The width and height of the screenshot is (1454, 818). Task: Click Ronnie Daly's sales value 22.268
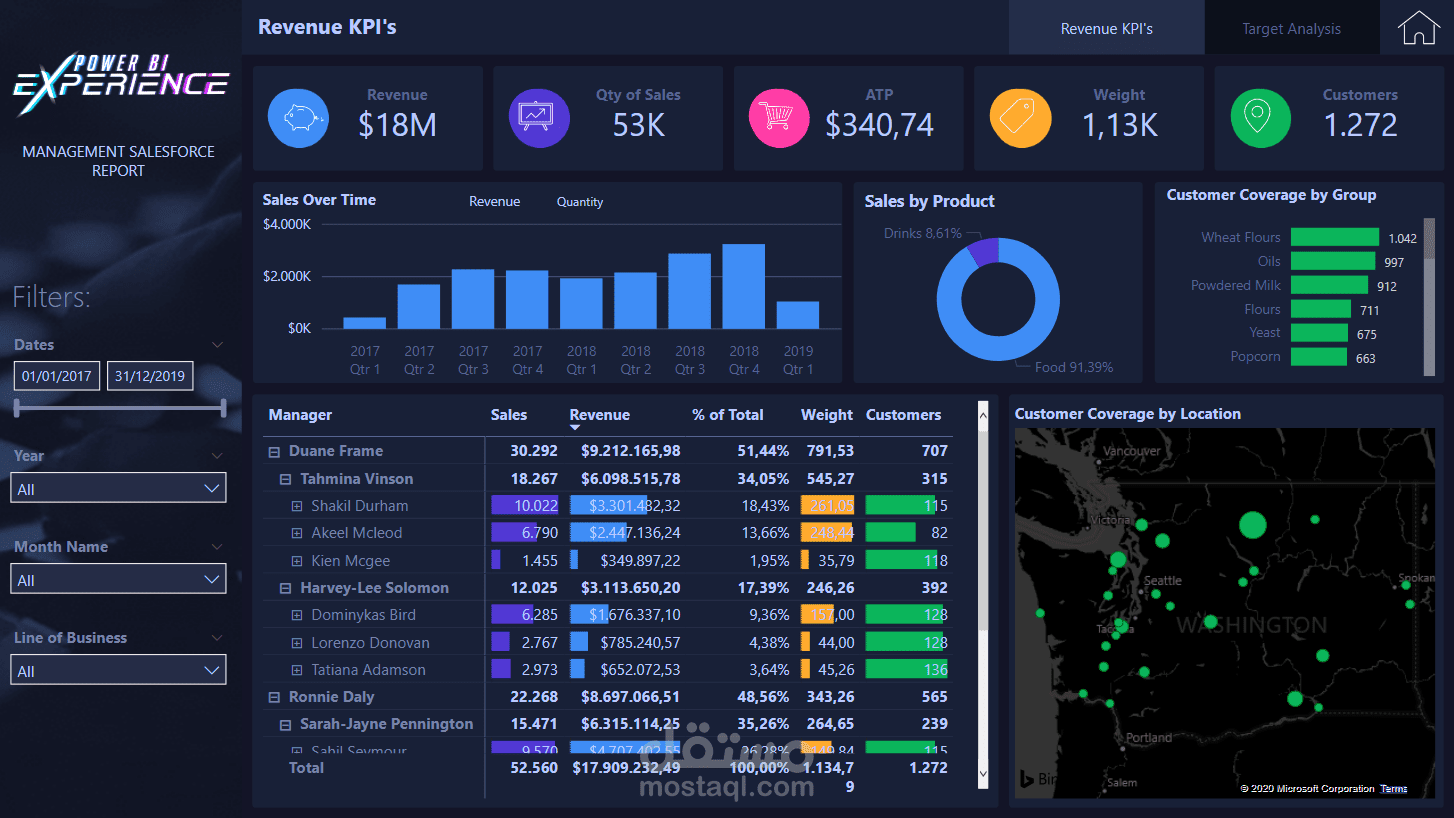[x=534, y=697]
